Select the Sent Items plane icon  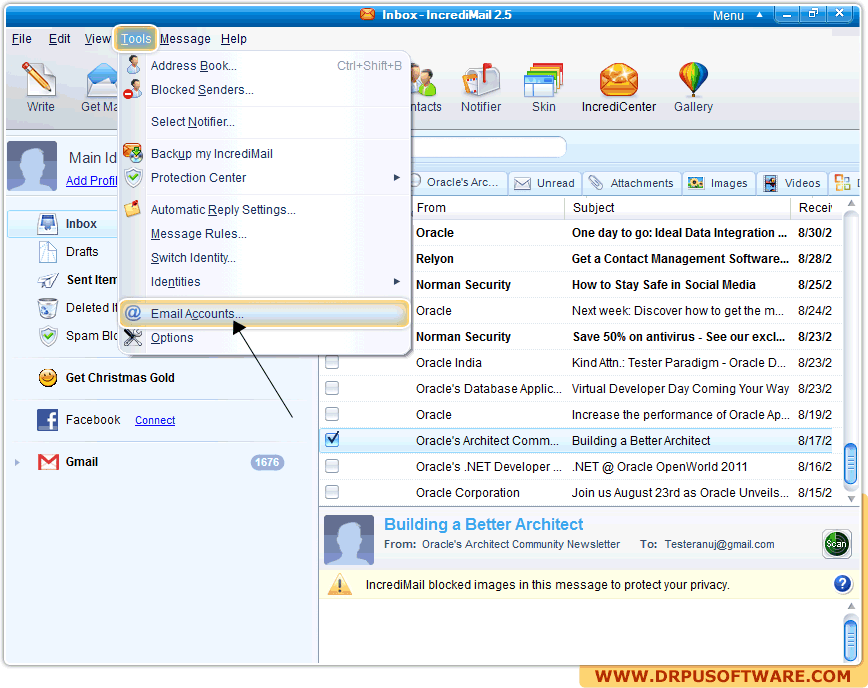[x=48, y=280]
